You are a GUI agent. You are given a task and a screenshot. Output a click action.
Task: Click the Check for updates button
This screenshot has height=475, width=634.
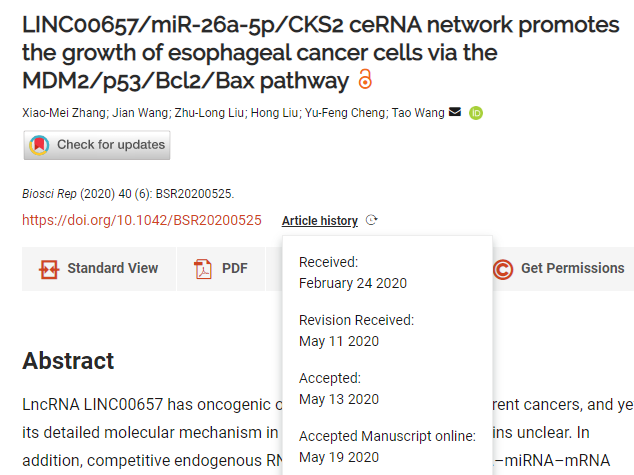pyautogui.click(x=97, y=145)
